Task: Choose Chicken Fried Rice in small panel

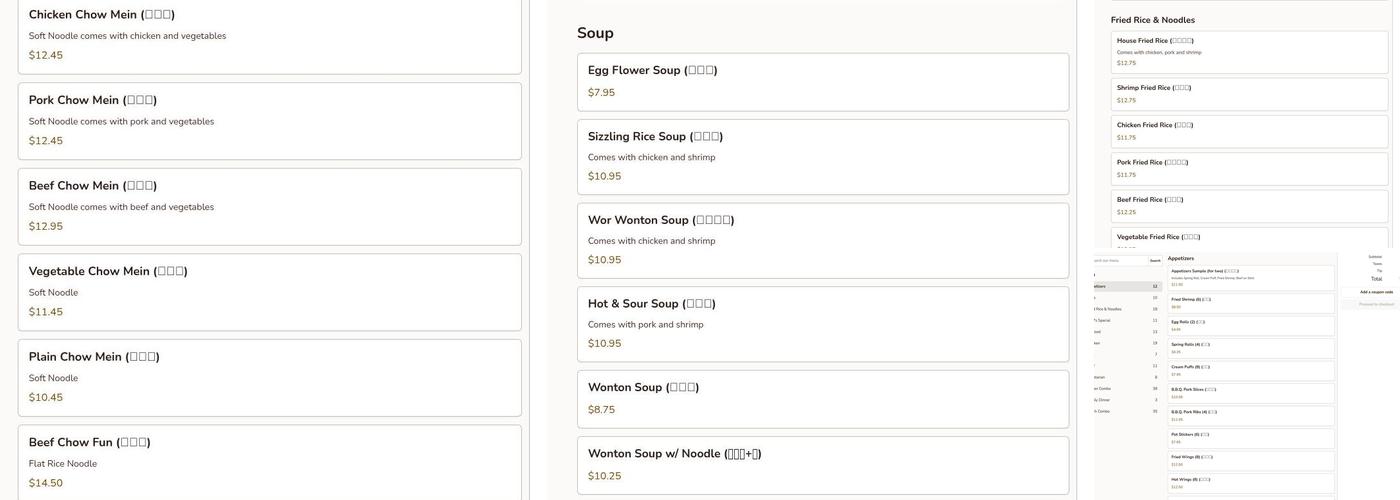Action: pyautogui.click(x=1249, y=131)
